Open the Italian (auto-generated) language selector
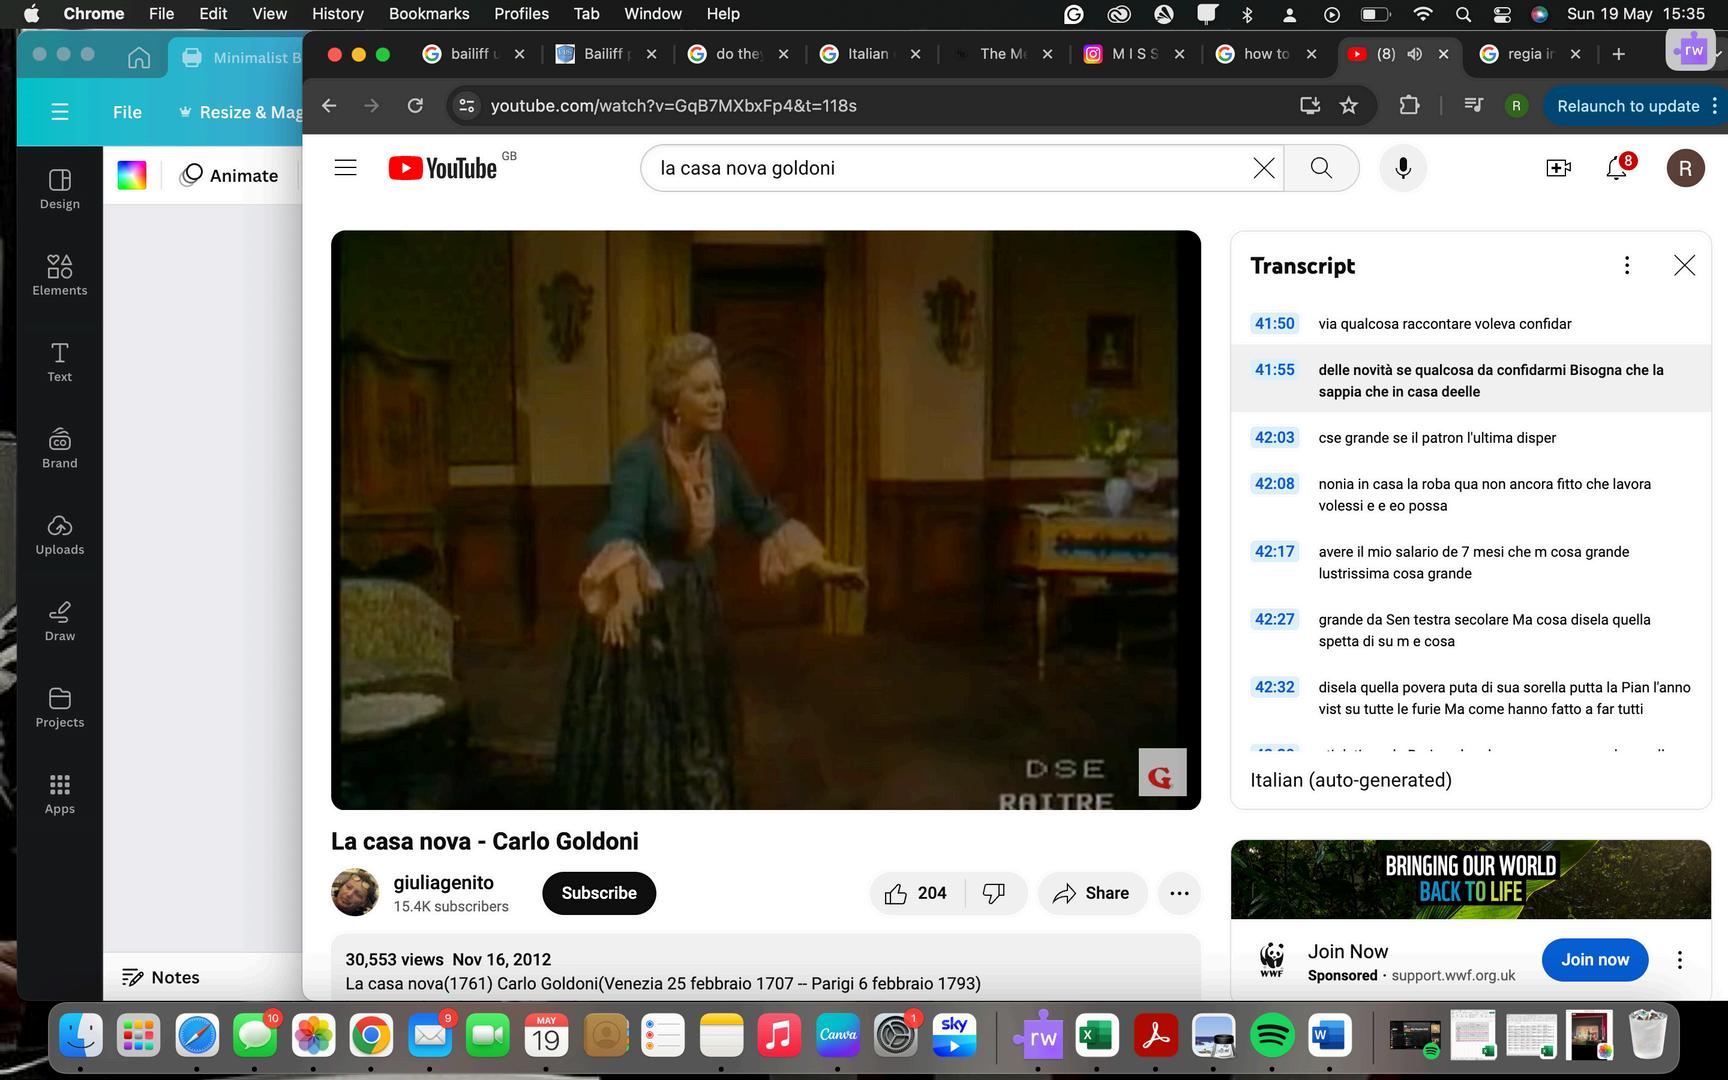This screenshot has width=1728, height=1080. click(x=1351, y=780)
